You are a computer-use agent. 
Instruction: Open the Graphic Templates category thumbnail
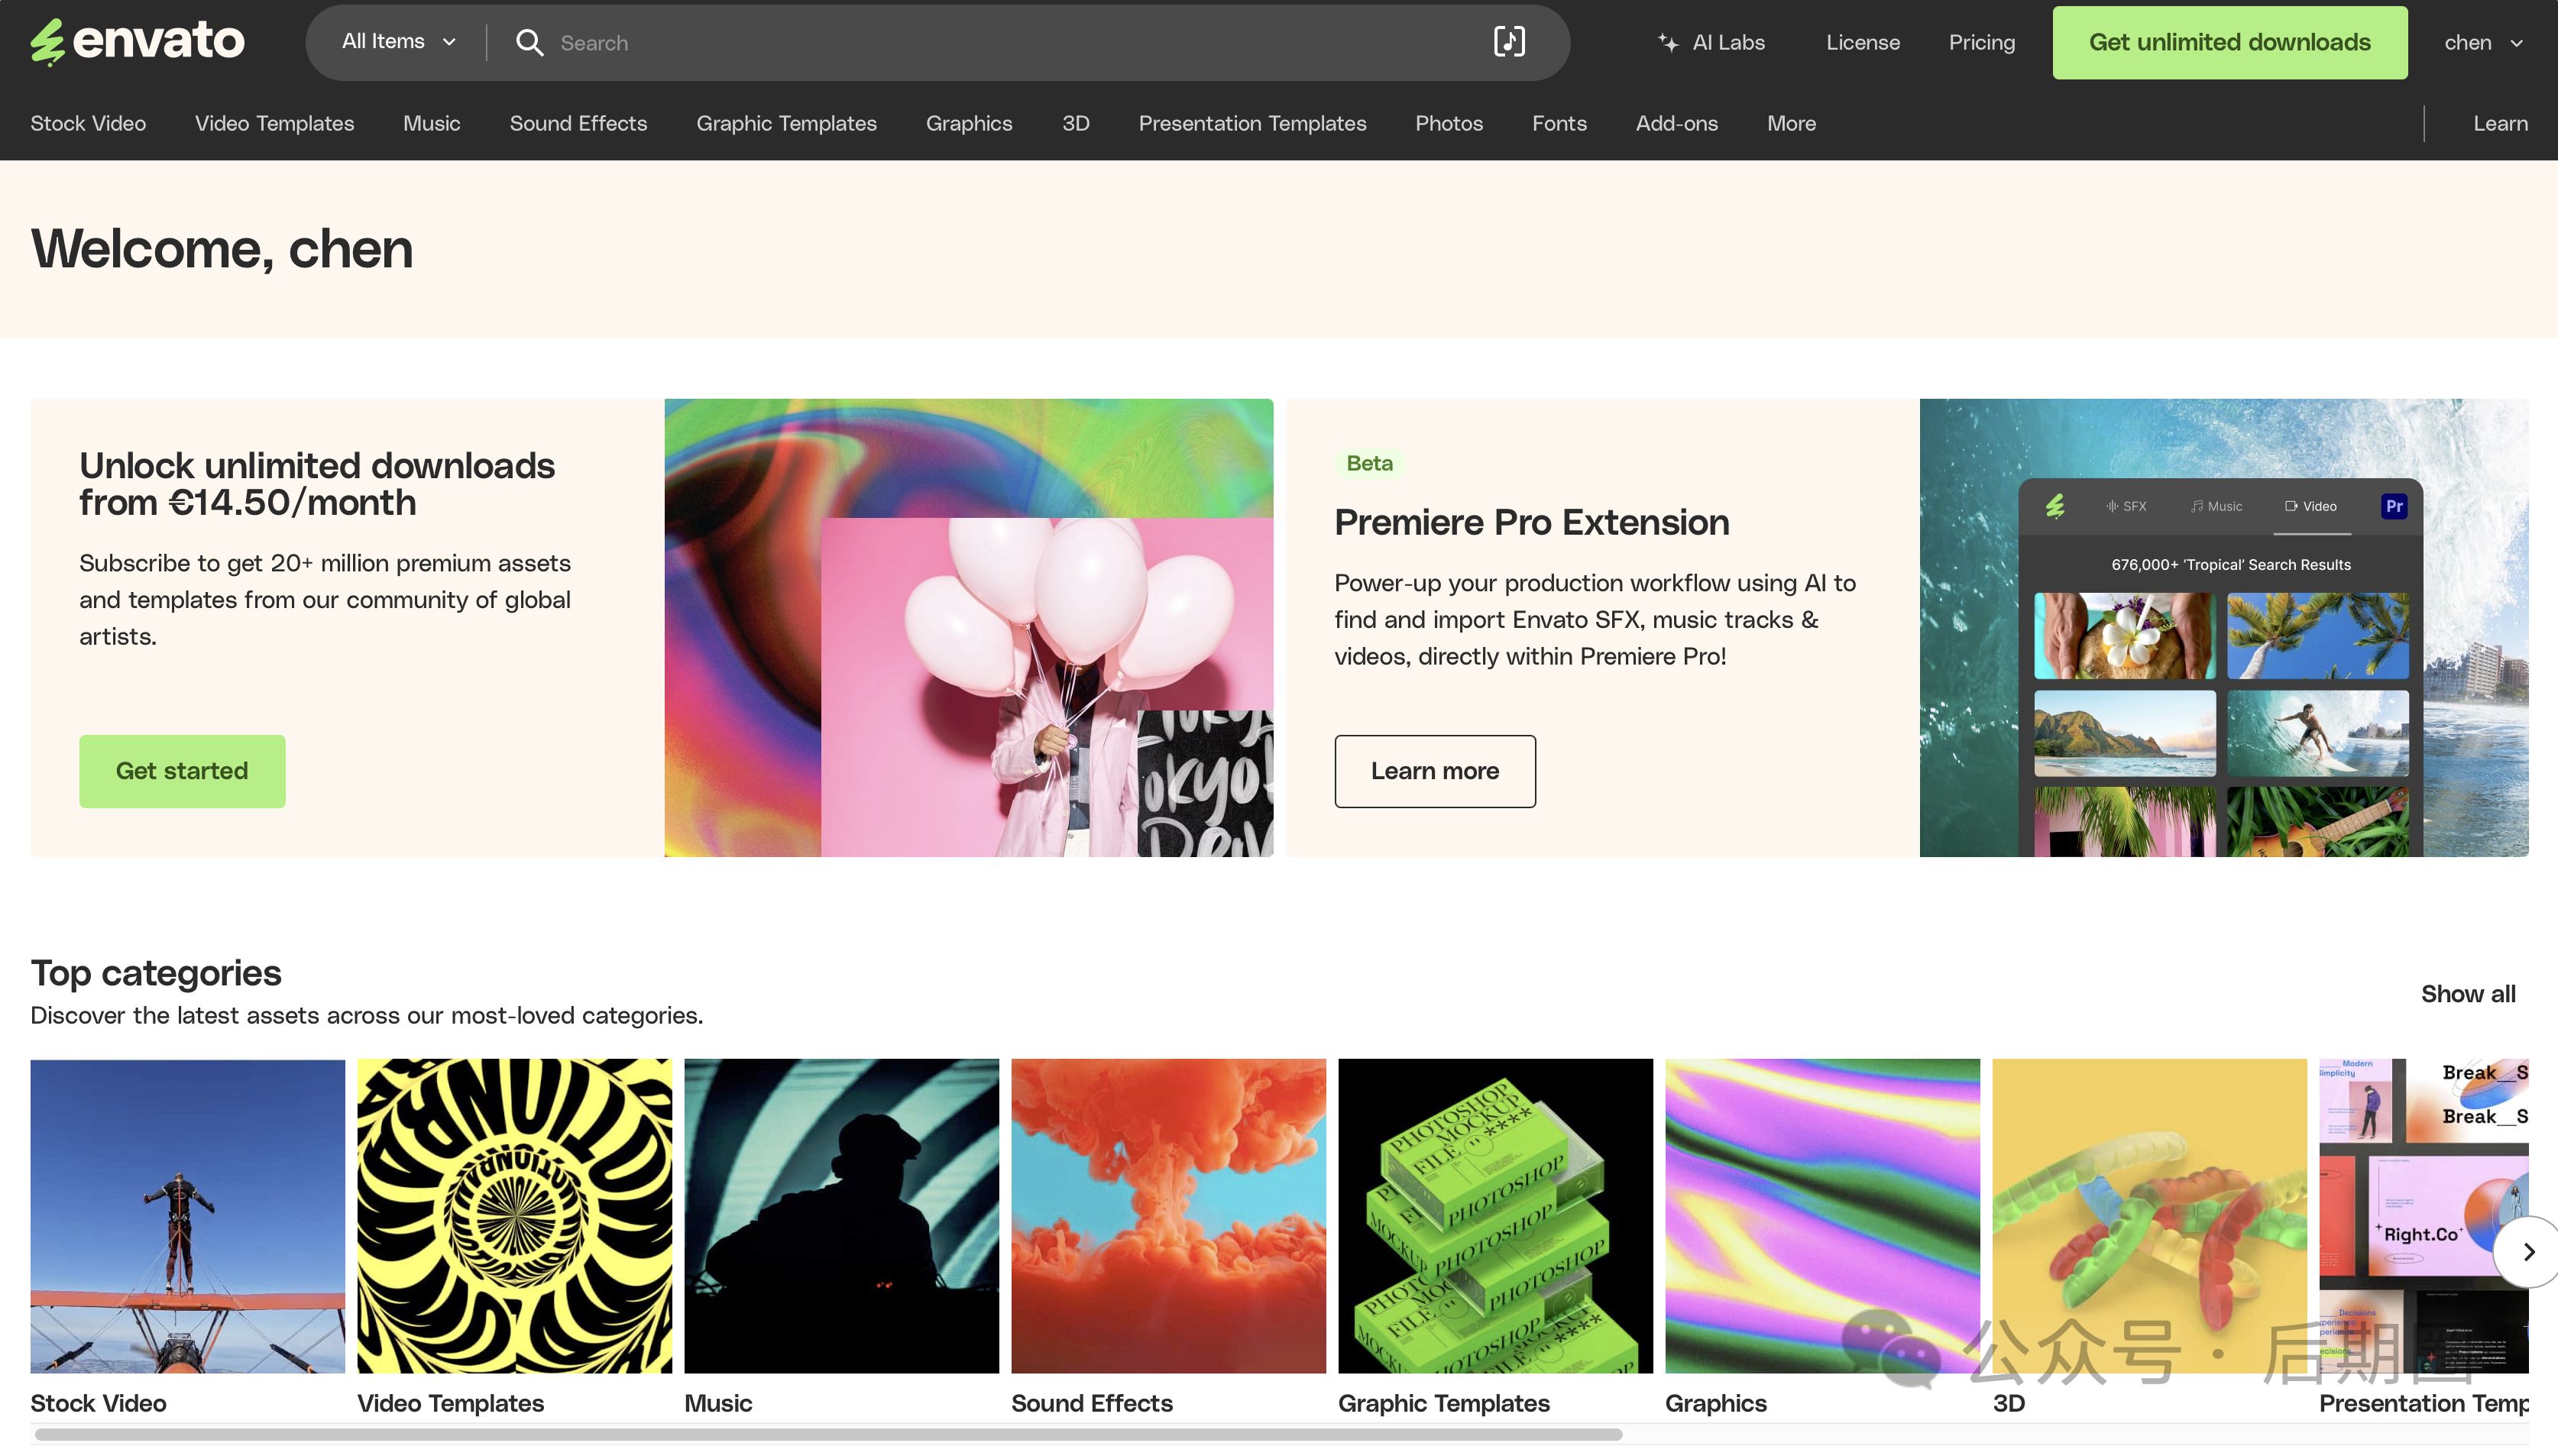pyautogui.click(x=1495, y=1216)
